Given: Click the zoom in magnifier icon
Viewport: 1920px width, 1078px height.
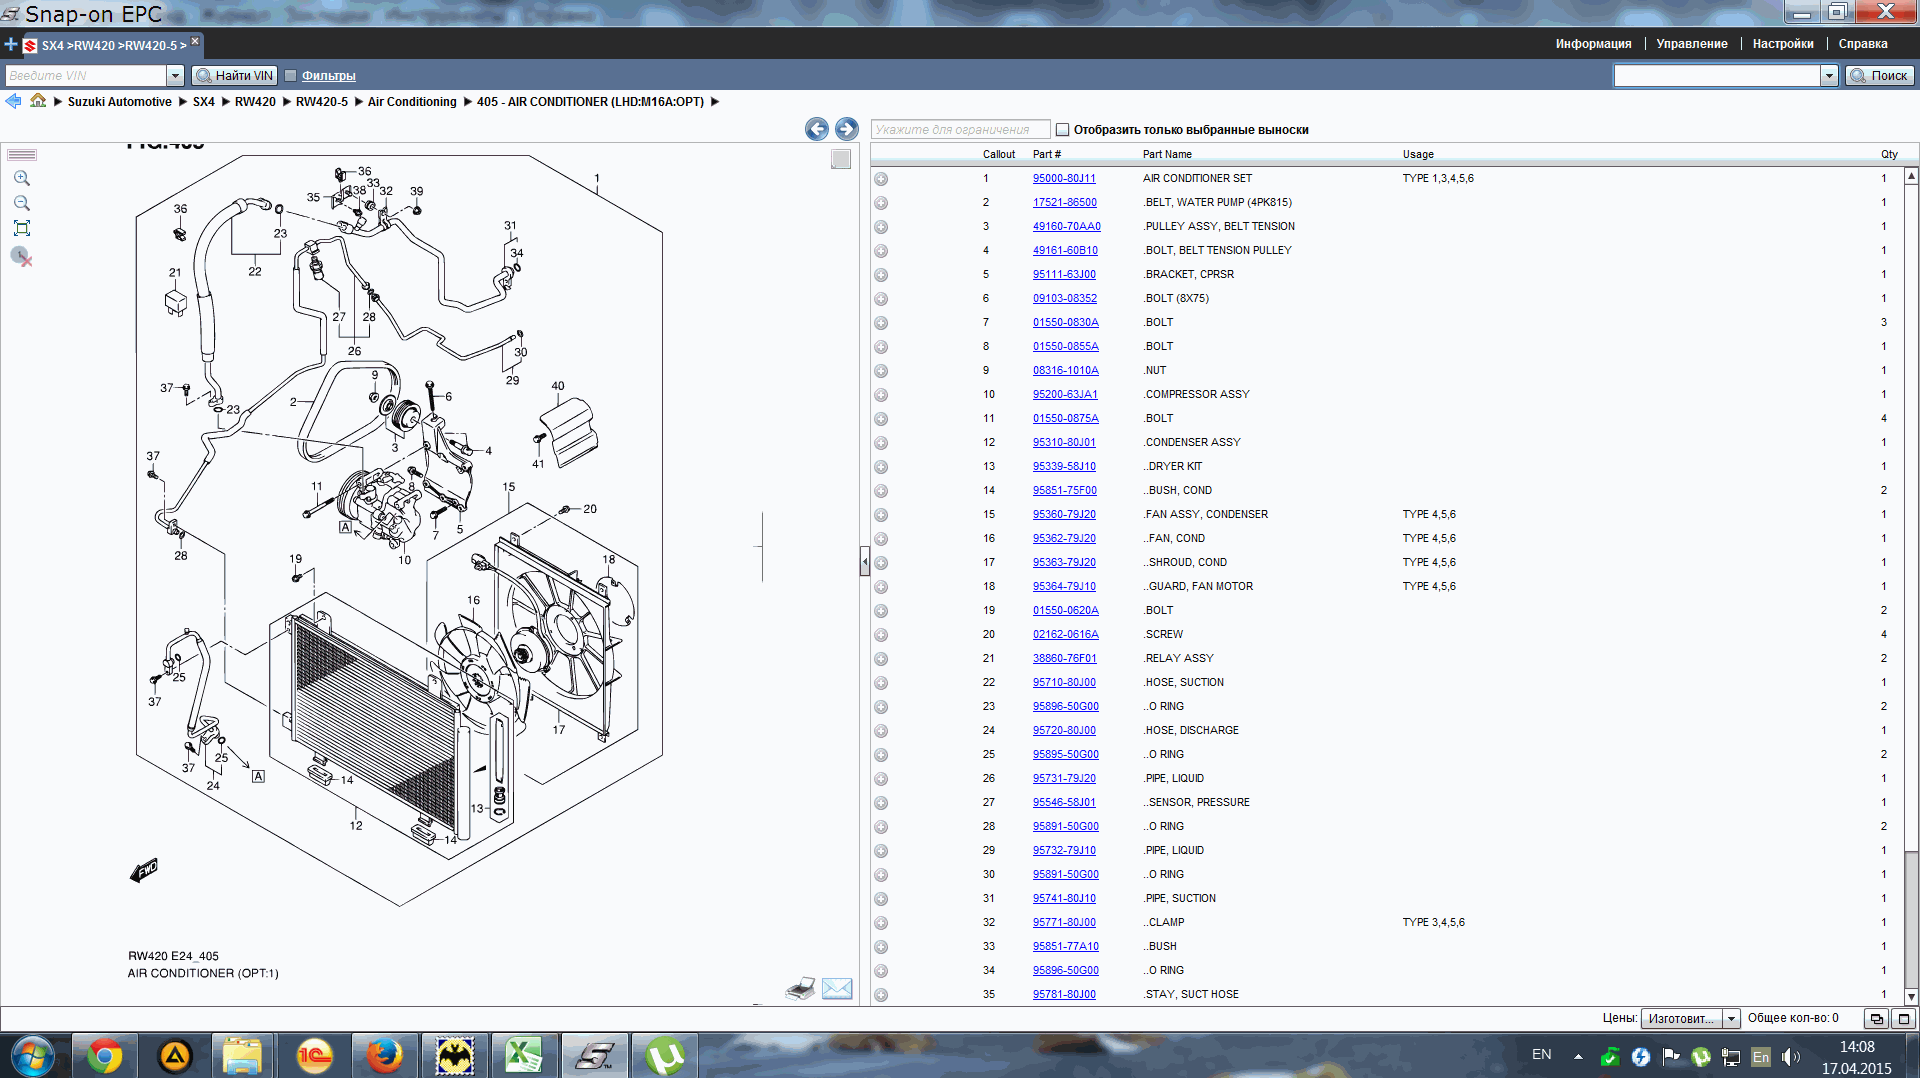Looking at the screenshot, I should (x=22, y=178).
